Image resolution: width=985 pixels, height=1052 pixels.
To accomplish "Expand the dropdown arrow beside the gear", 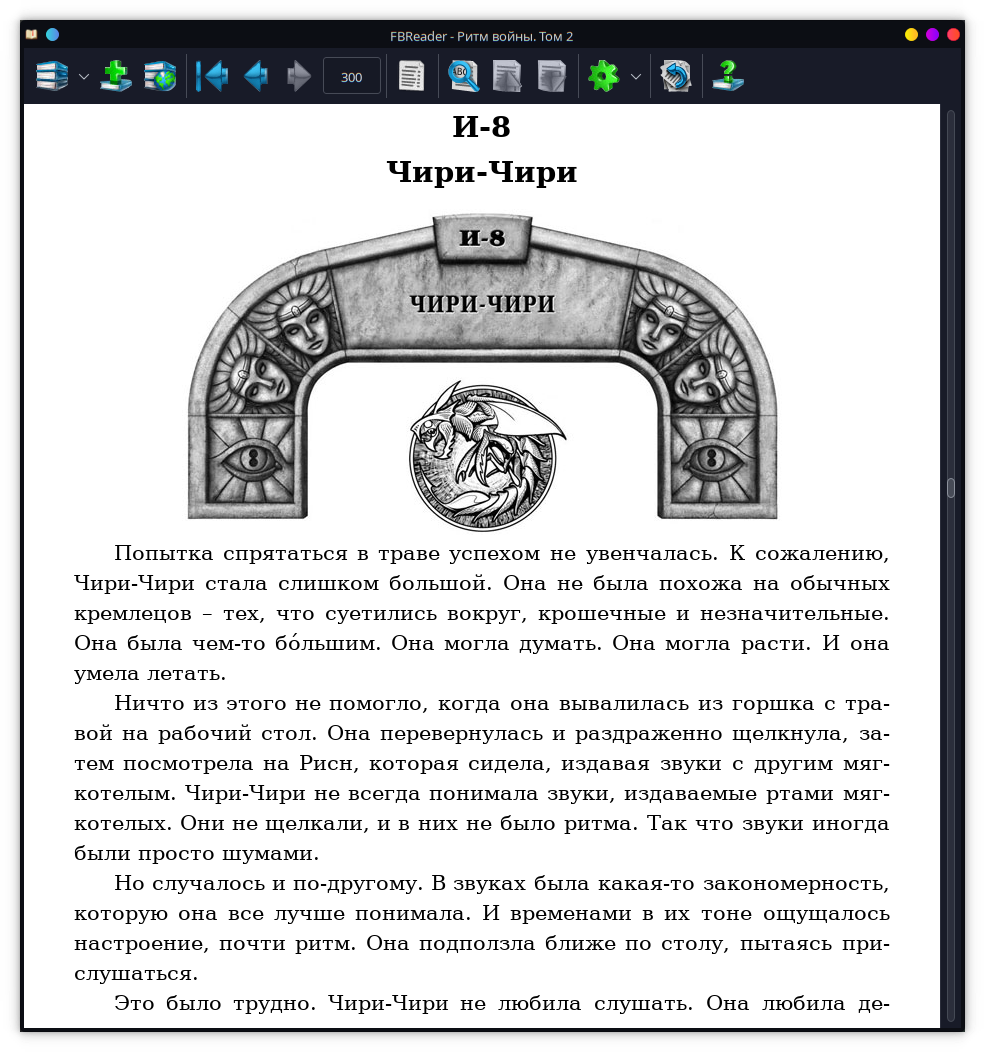I will (x=635, y=76).
